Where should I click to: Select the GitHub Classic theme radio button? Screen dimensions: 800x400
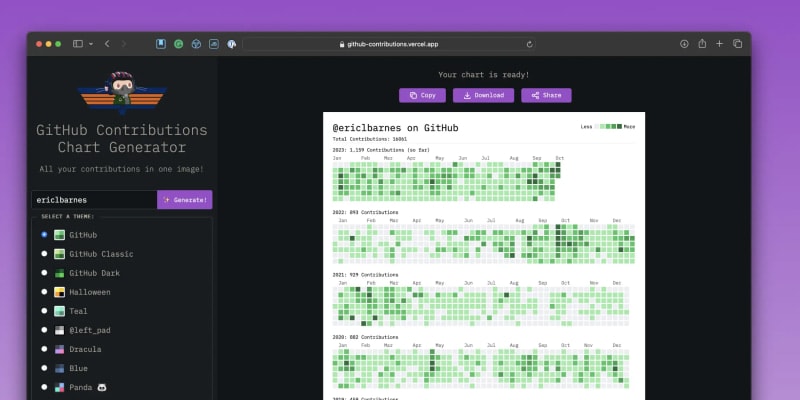(44, 254)
